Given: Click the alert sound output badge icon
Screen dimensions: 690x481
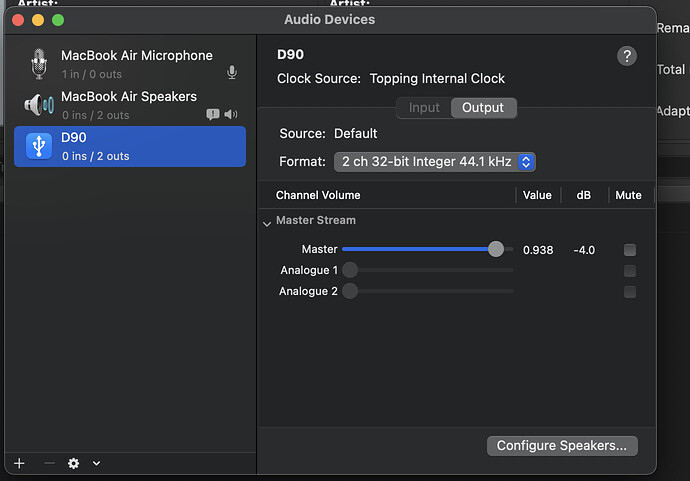Looking at the screenshot, I should [x=213, y=114].
